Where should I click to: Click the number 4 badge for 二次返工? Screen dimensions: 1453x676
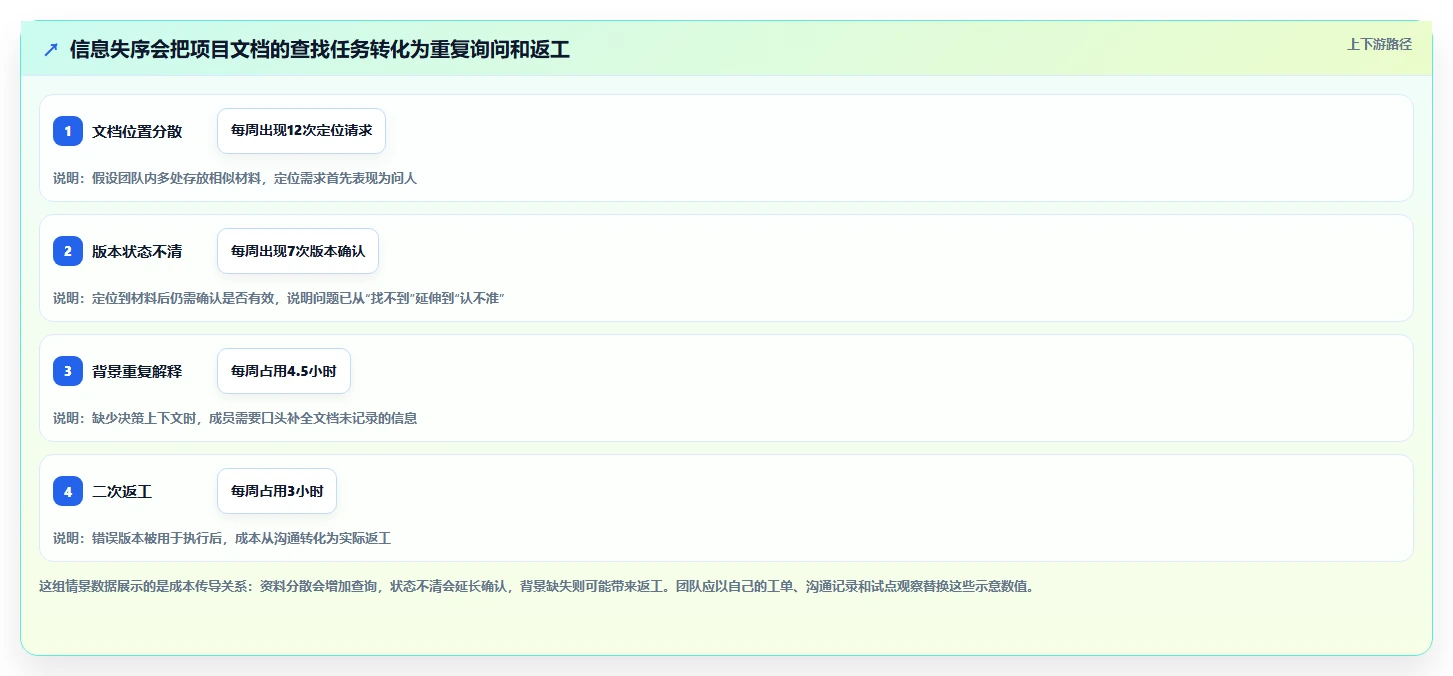[x=68, y=491]
